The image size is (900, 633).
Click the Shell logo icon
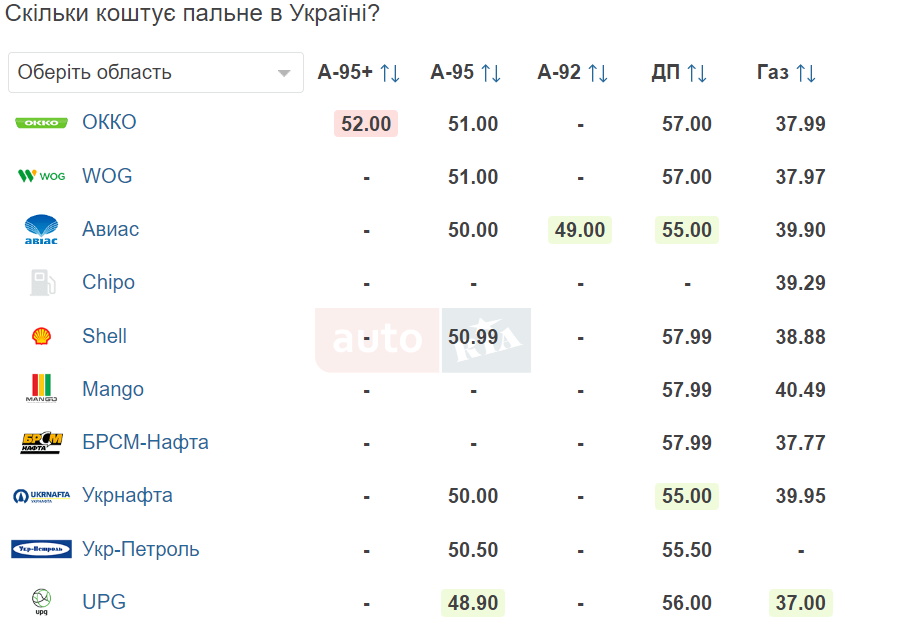point(41,336)
